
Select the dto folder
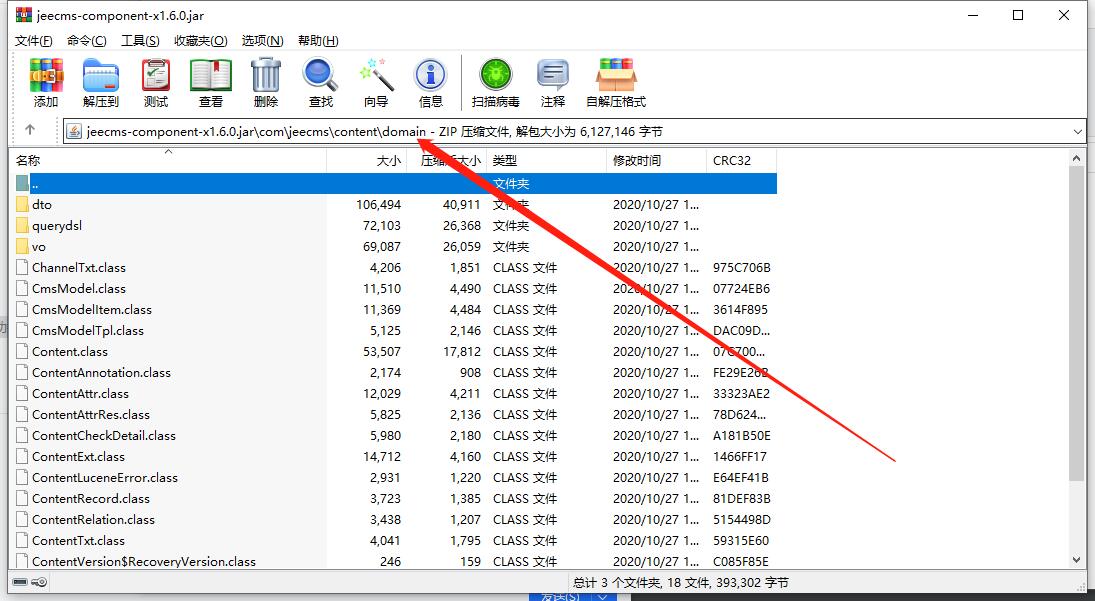point(41,204)
